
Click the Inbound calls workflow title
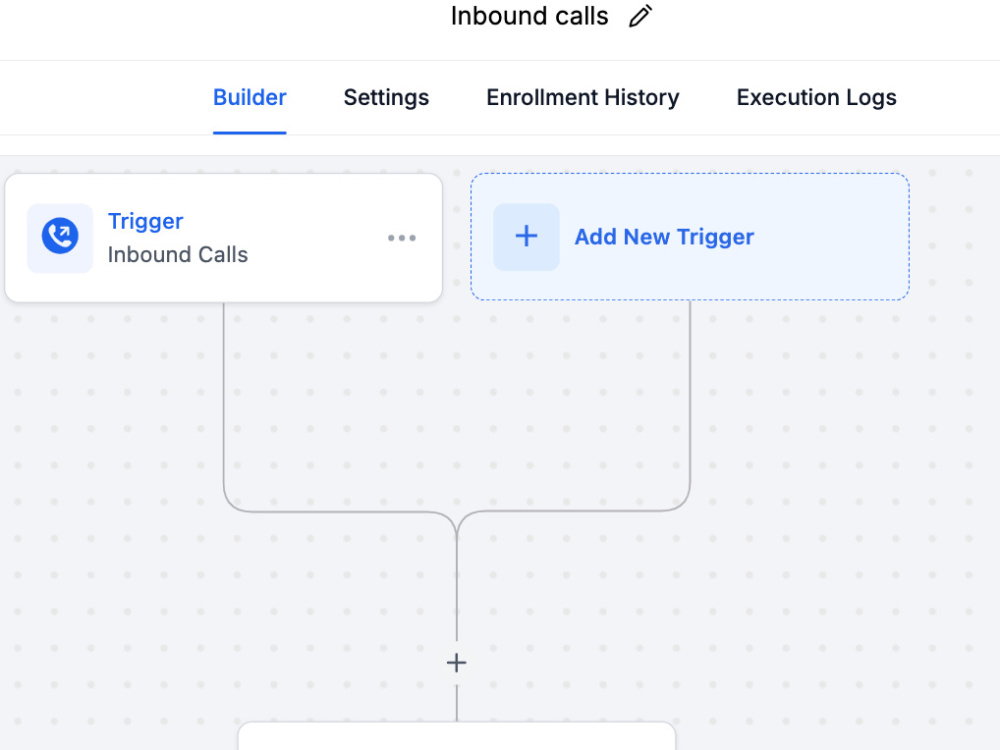(x=529, y=16)
